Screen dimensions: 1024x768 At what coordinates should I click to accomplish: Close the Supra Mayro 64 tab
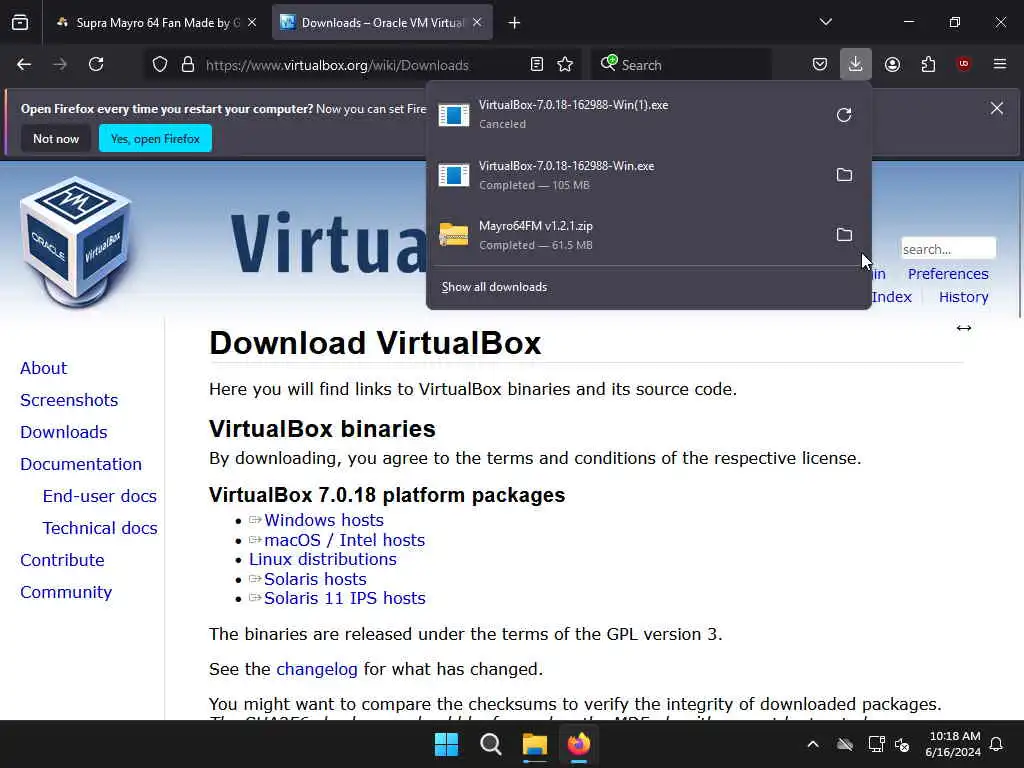252,23
